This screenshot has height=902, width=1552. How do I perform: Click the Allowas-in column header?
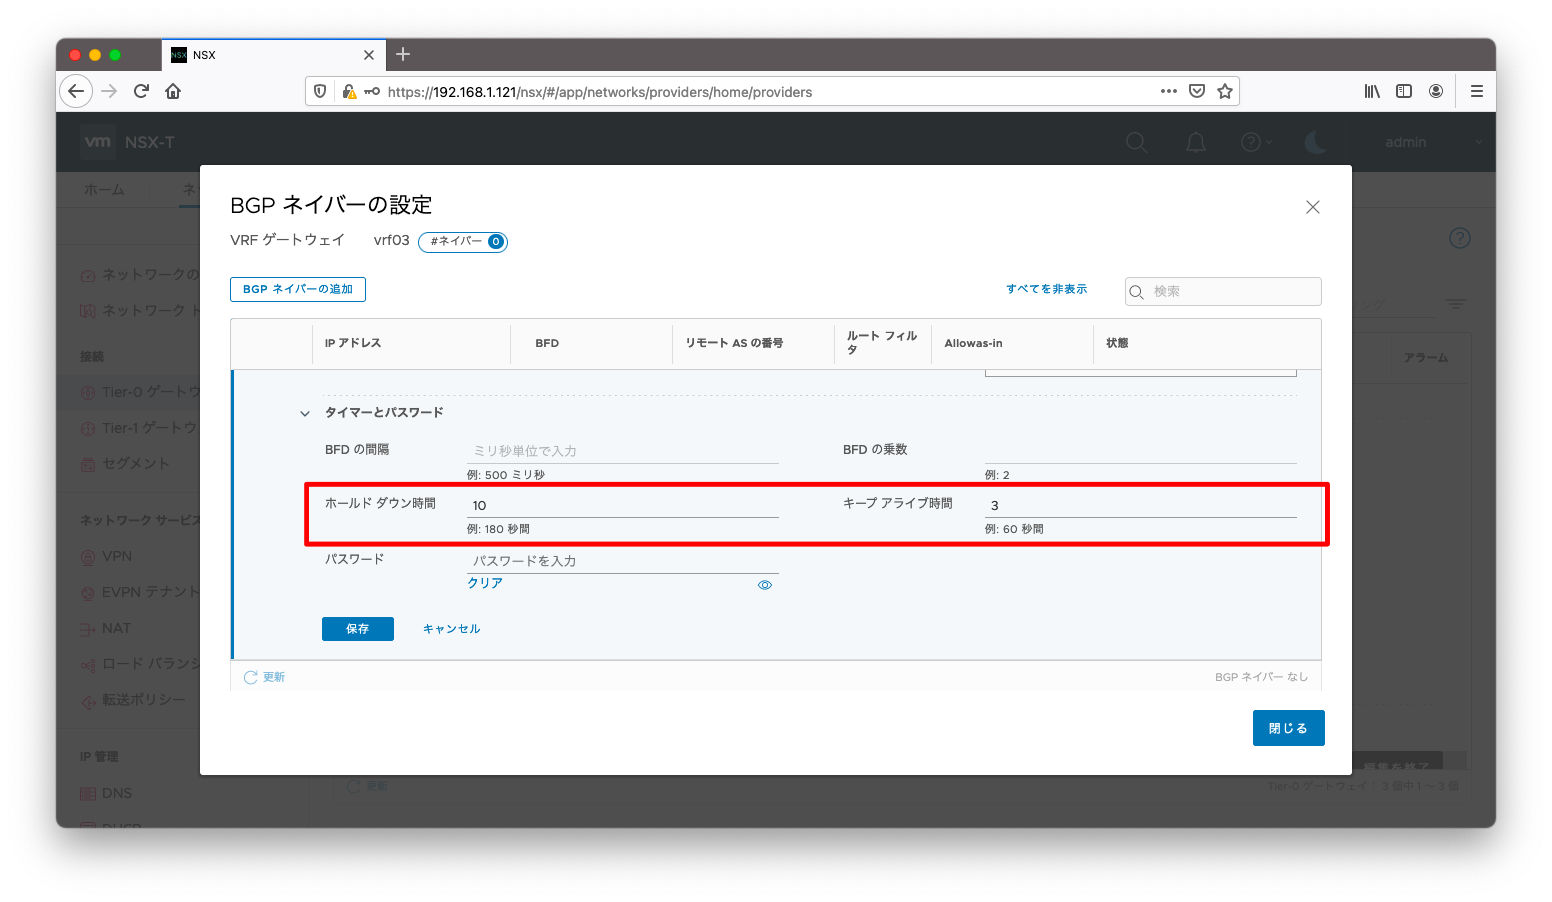click(973, 343)
